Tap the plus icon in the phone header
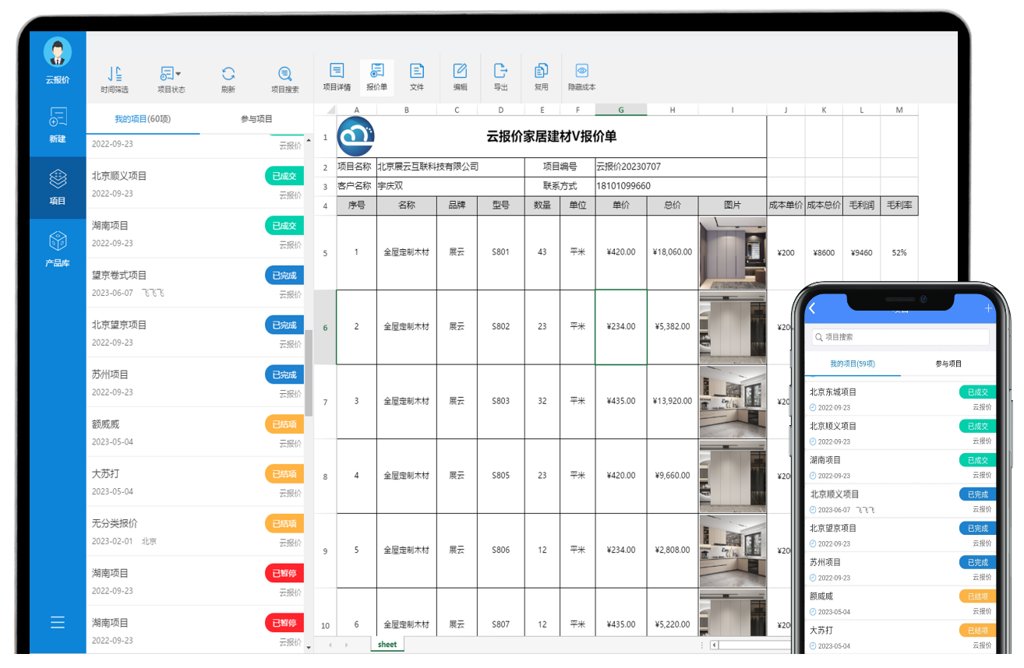 988,308
